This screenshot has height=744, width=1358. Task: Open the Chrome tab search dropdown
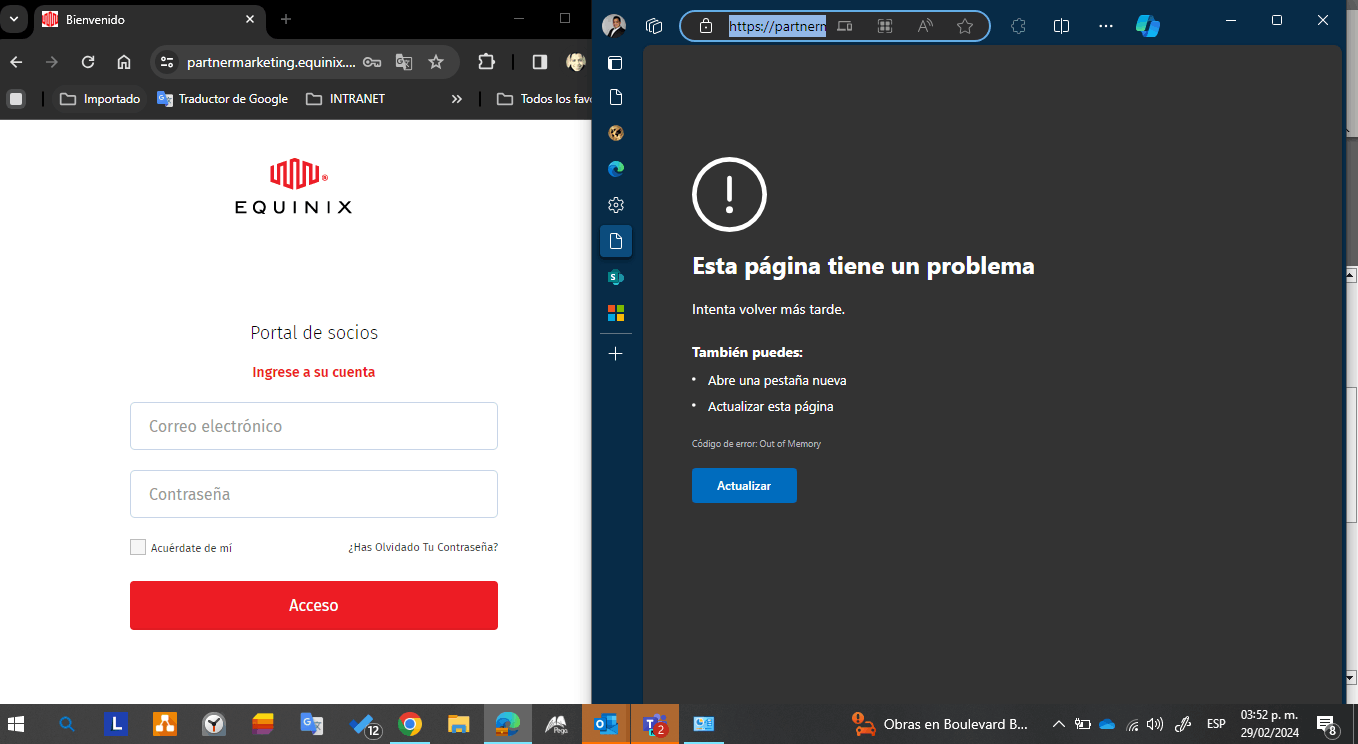point(14,19)
